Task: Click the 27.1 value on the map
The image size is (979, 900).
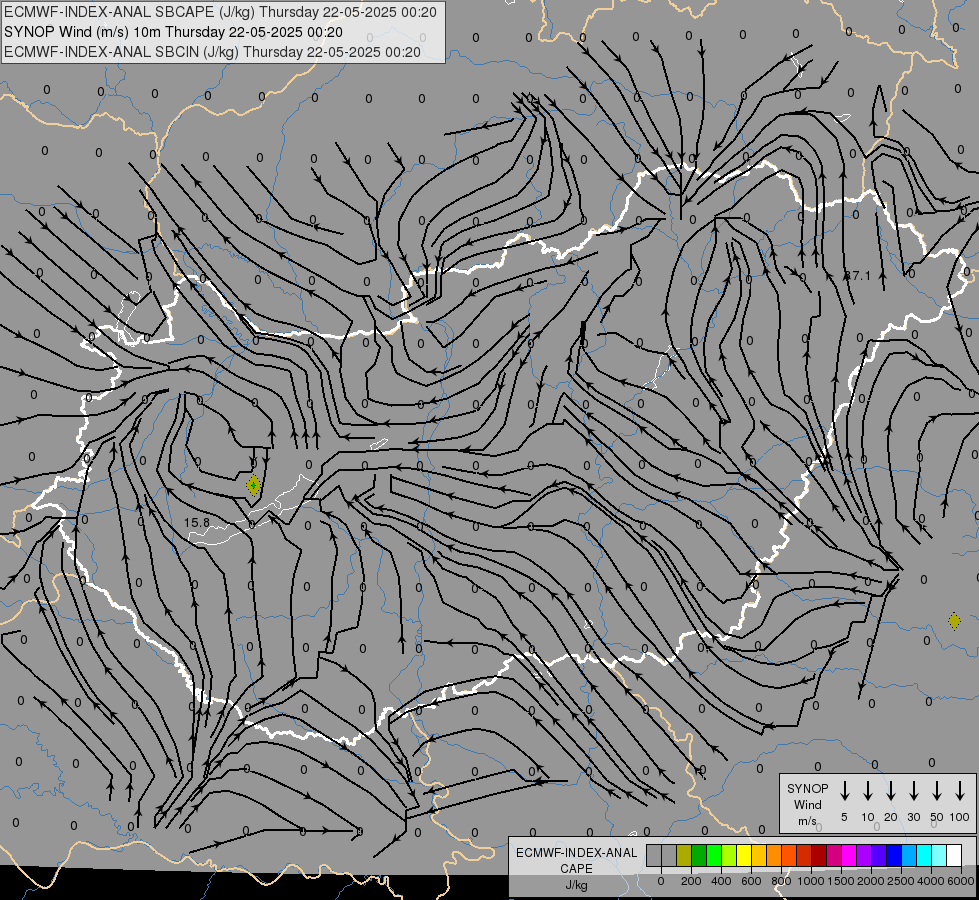Action: coord(858,275)
